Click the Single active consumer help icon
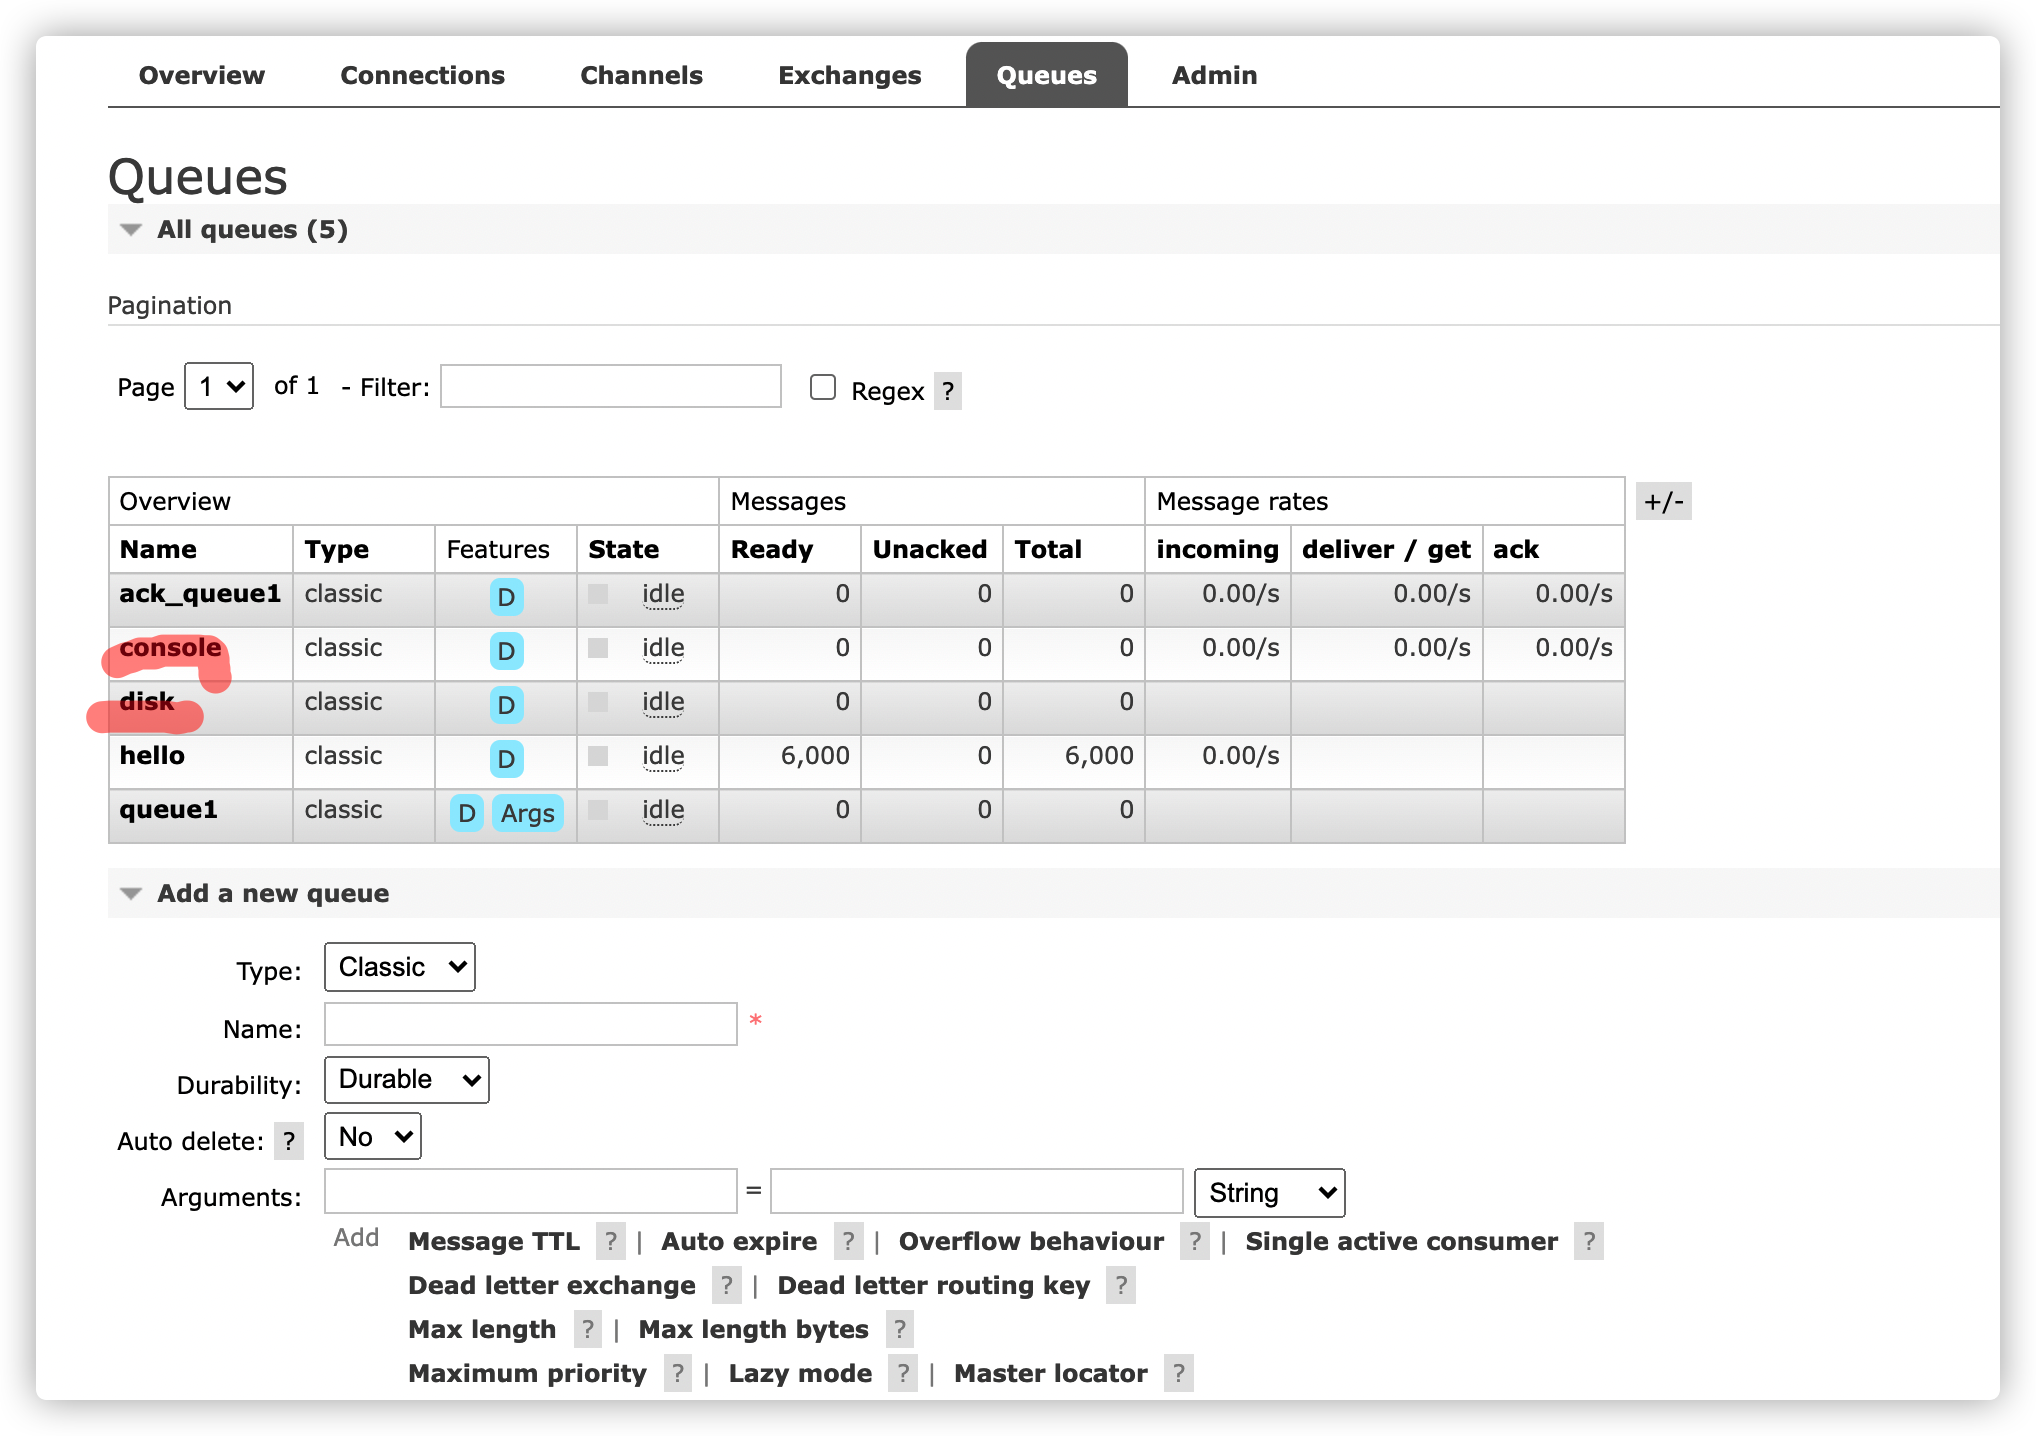Image resolution: width=2036 pixels, height=1436 pixels. coord(1588,1241)
